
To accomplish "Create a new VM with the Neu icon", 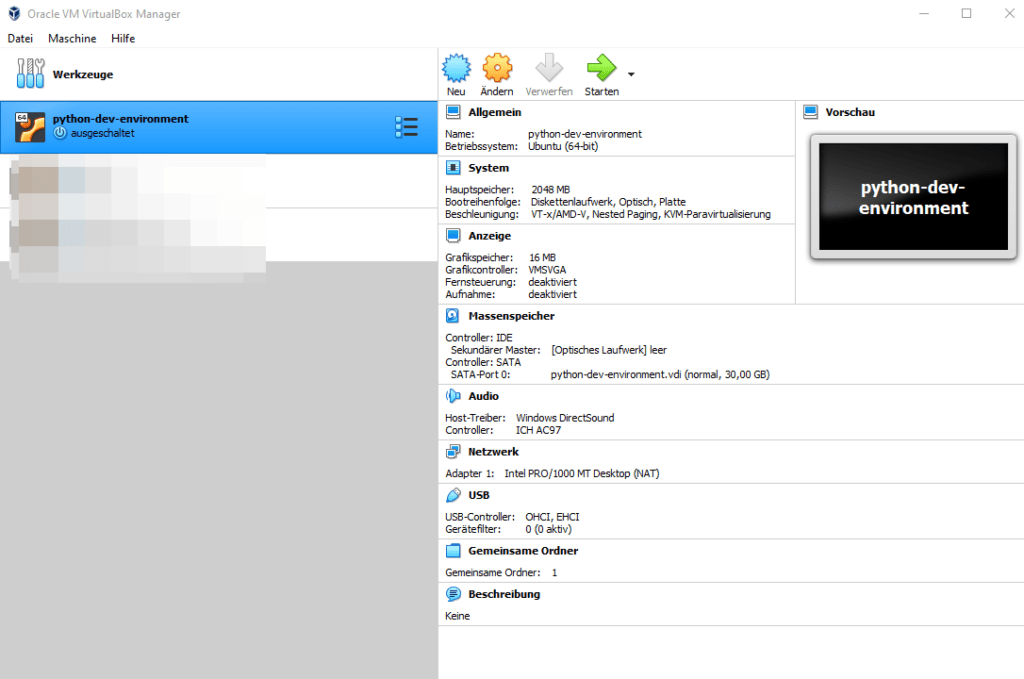I will [x=456, y=68].
